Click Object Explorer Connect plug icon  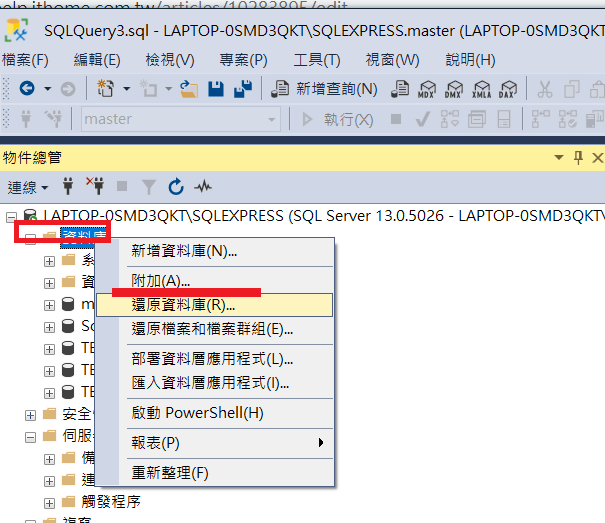68,186
